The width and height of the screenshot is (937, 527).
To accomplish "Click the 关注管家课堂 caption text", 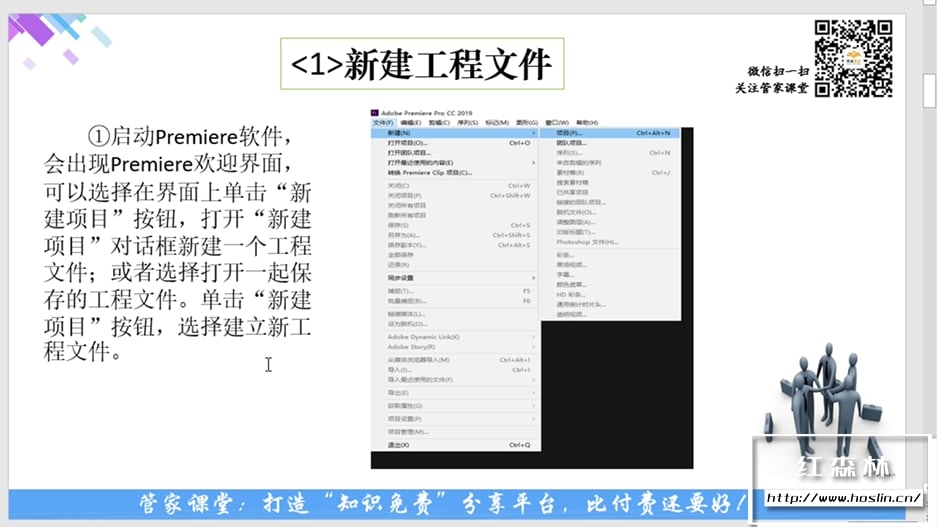I will coord(771,88).
